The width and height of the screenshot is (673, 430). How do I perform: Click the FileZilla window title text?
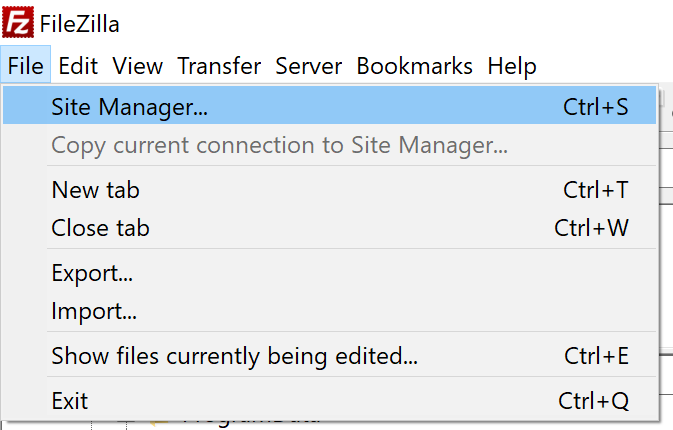pyautogui.click(x=79, y=24)
